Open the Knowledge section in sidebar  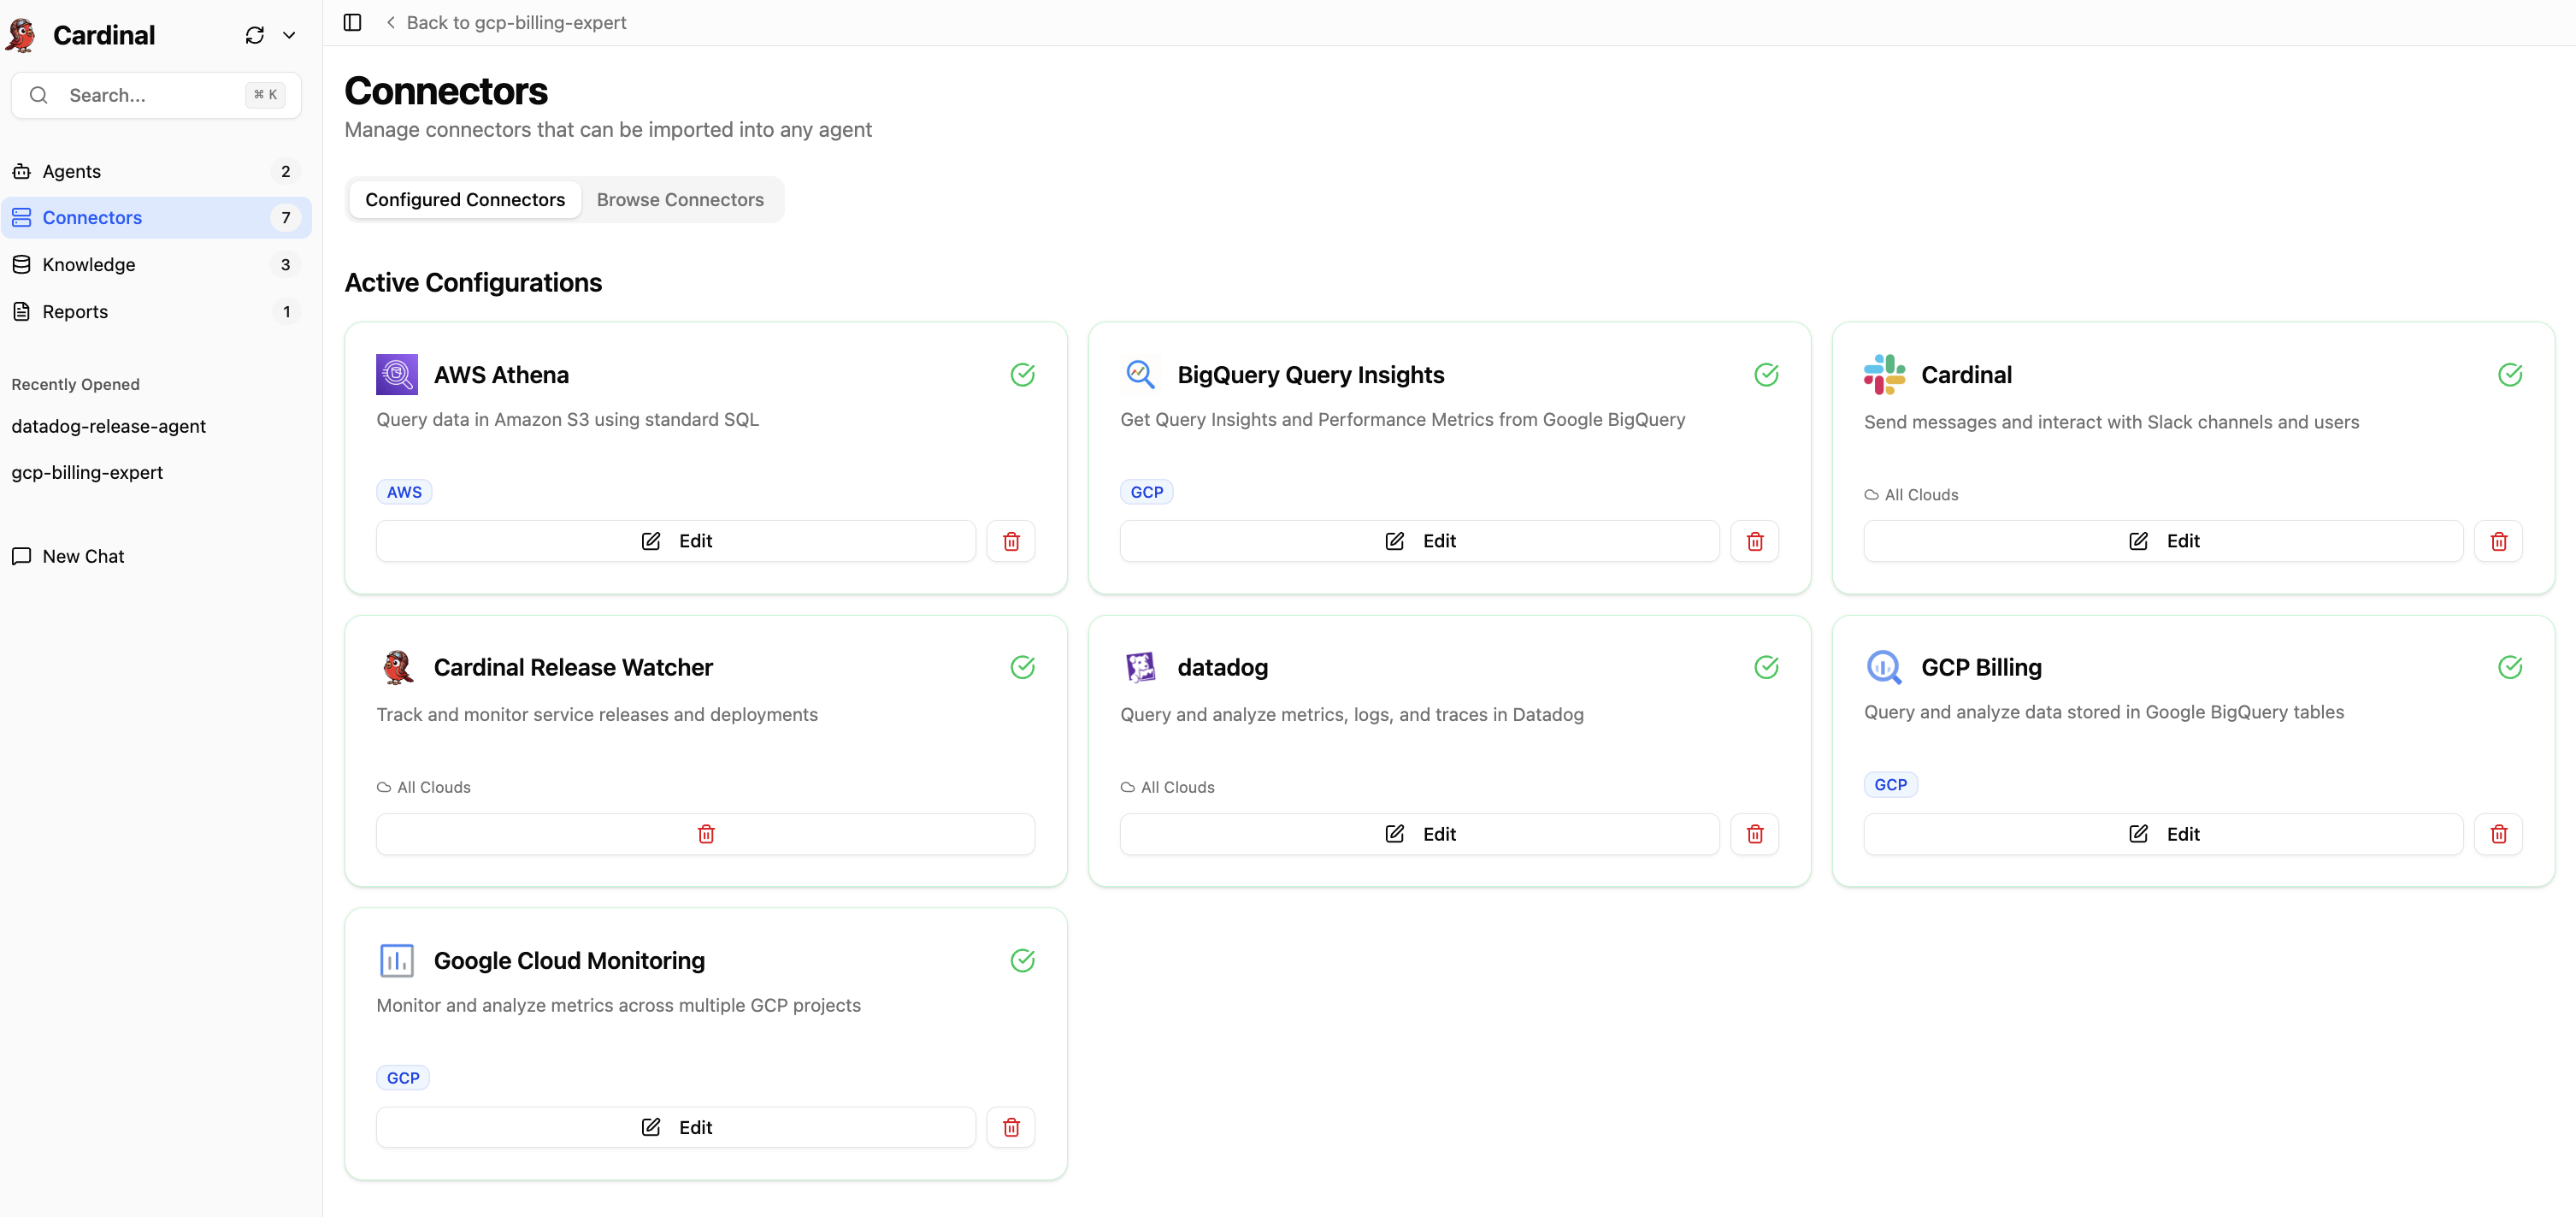coord(89,265)
